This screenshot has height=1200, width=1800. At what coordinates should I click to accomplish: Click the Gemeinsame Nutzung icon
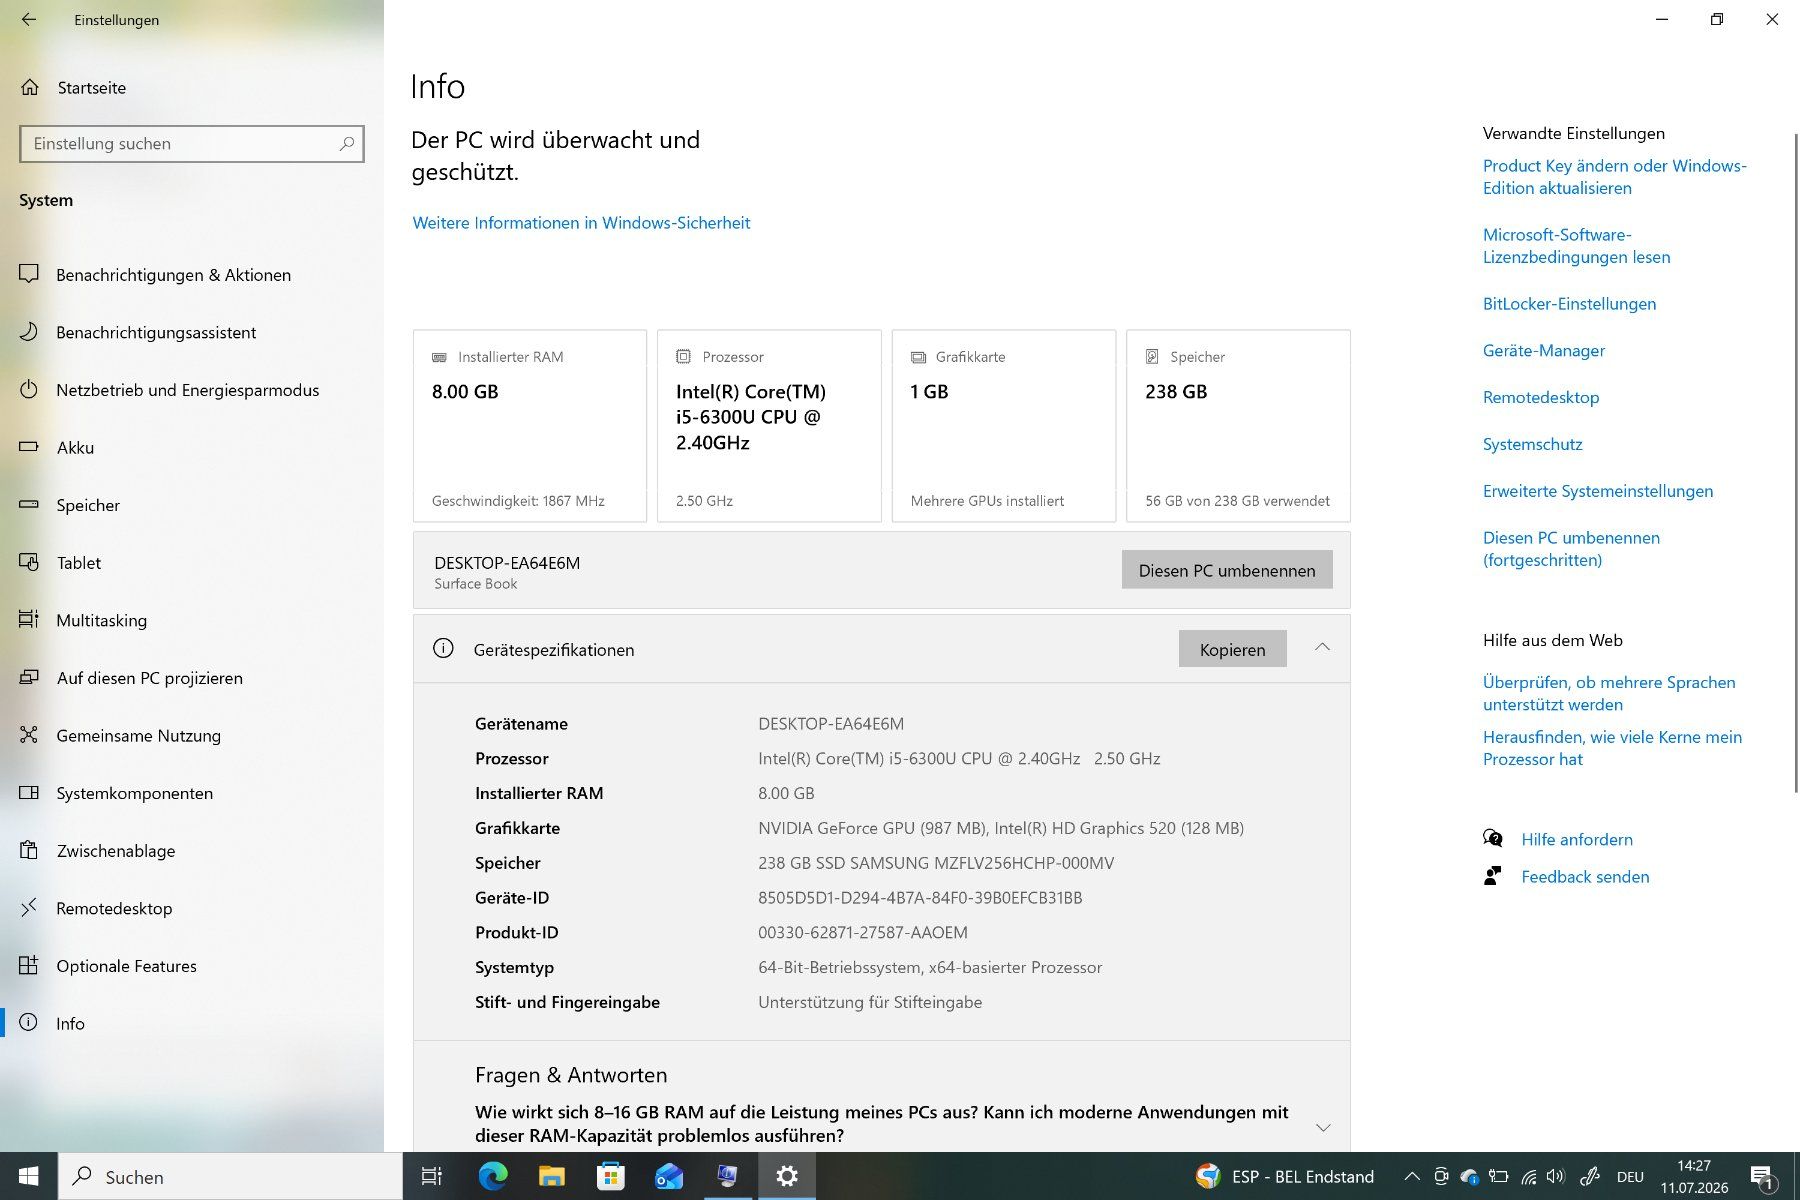(x=29, y=735)
